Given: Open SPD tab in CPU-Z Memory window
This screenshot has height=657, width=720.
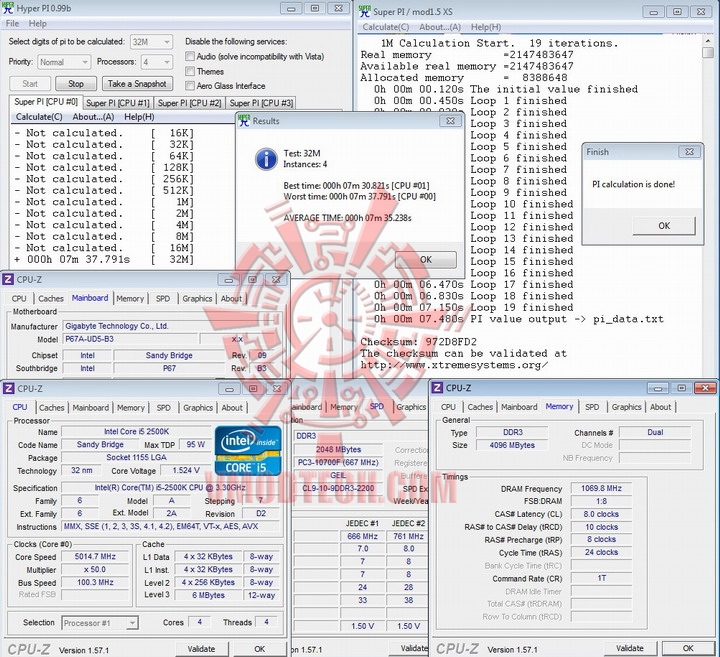Looking at the screenshot, I should (x=592, y=407).
